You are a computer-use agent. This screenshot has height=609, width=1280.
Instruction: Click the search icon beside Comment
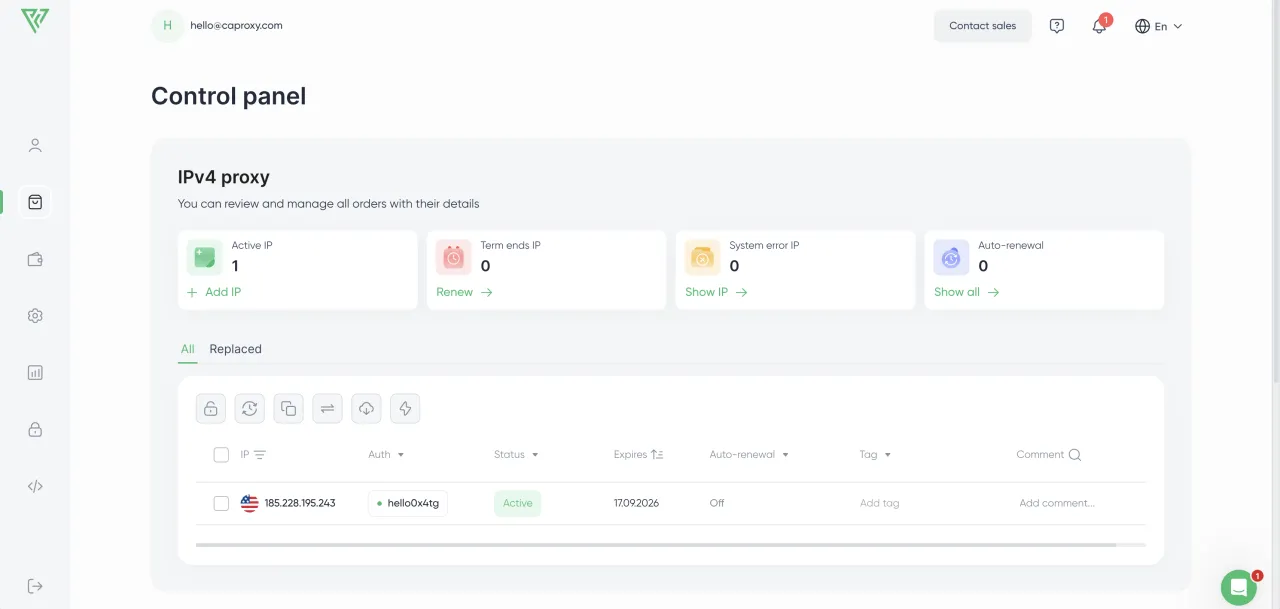coord(1075,455)
